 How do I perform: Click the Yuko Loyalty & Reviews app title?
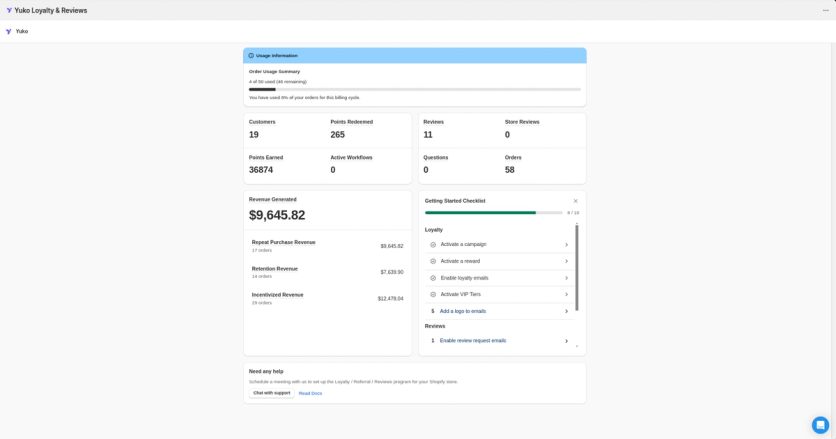[x=51, y=10]
